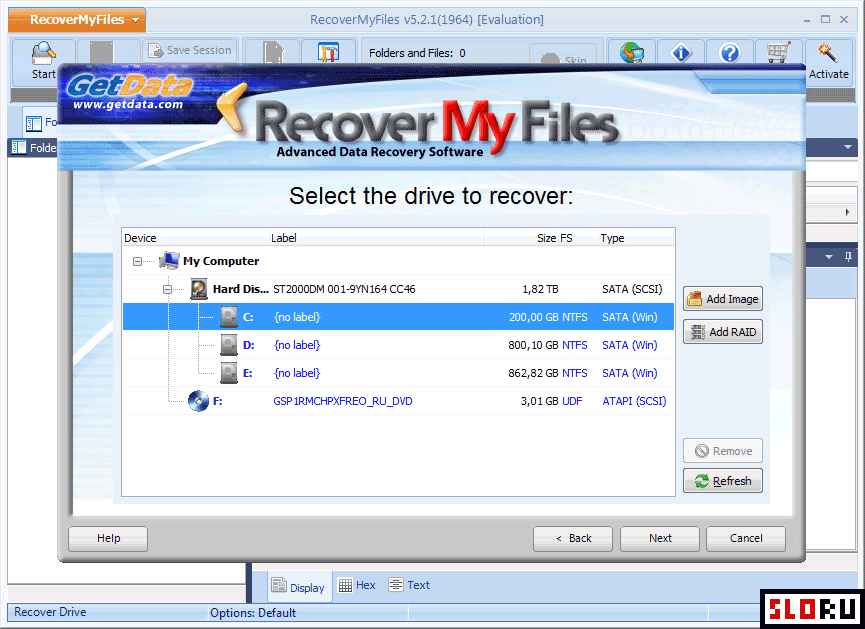Screen dimensions: 865x629
Task: Click the pin icon in right panel
Action: click(x=848, y=257)
